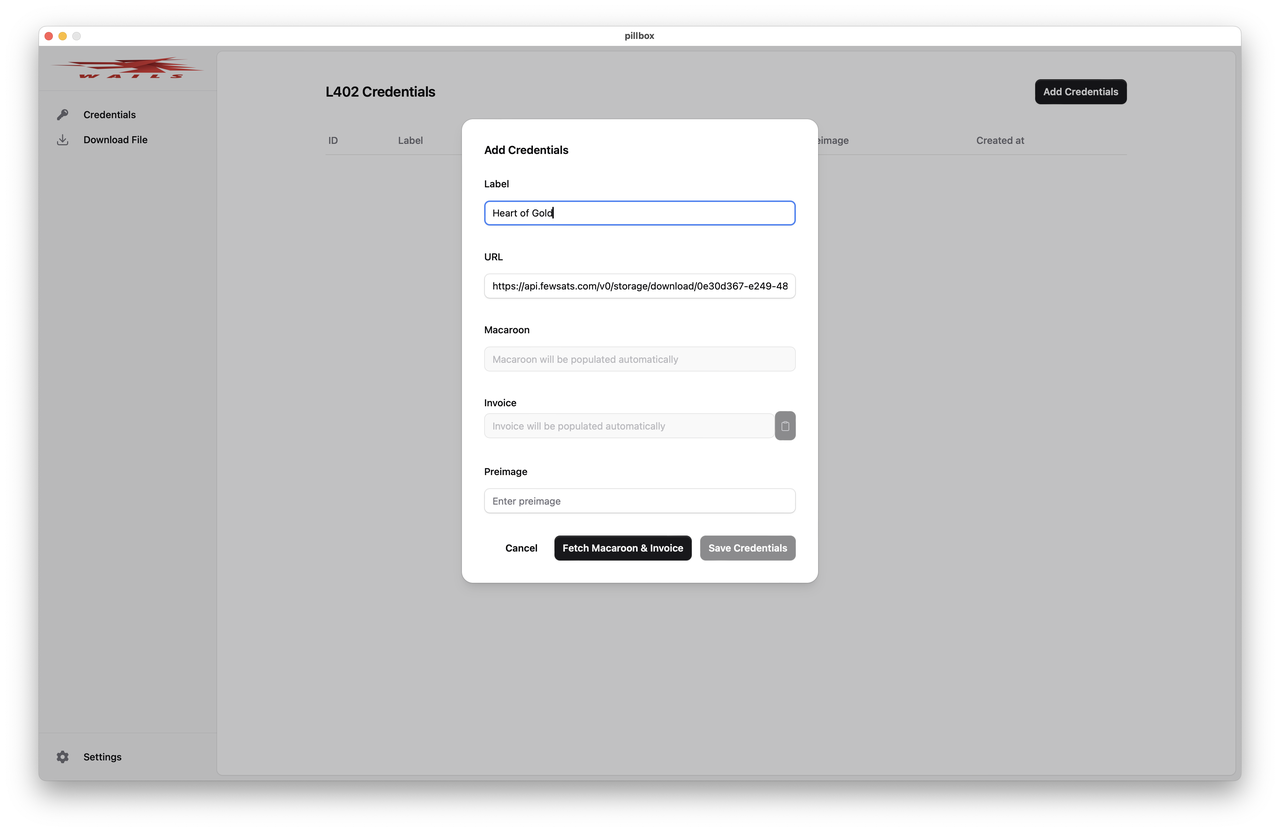1280x832 pixels.
Task: Click the Add Credentials dialog title
Action: [526, 150]
